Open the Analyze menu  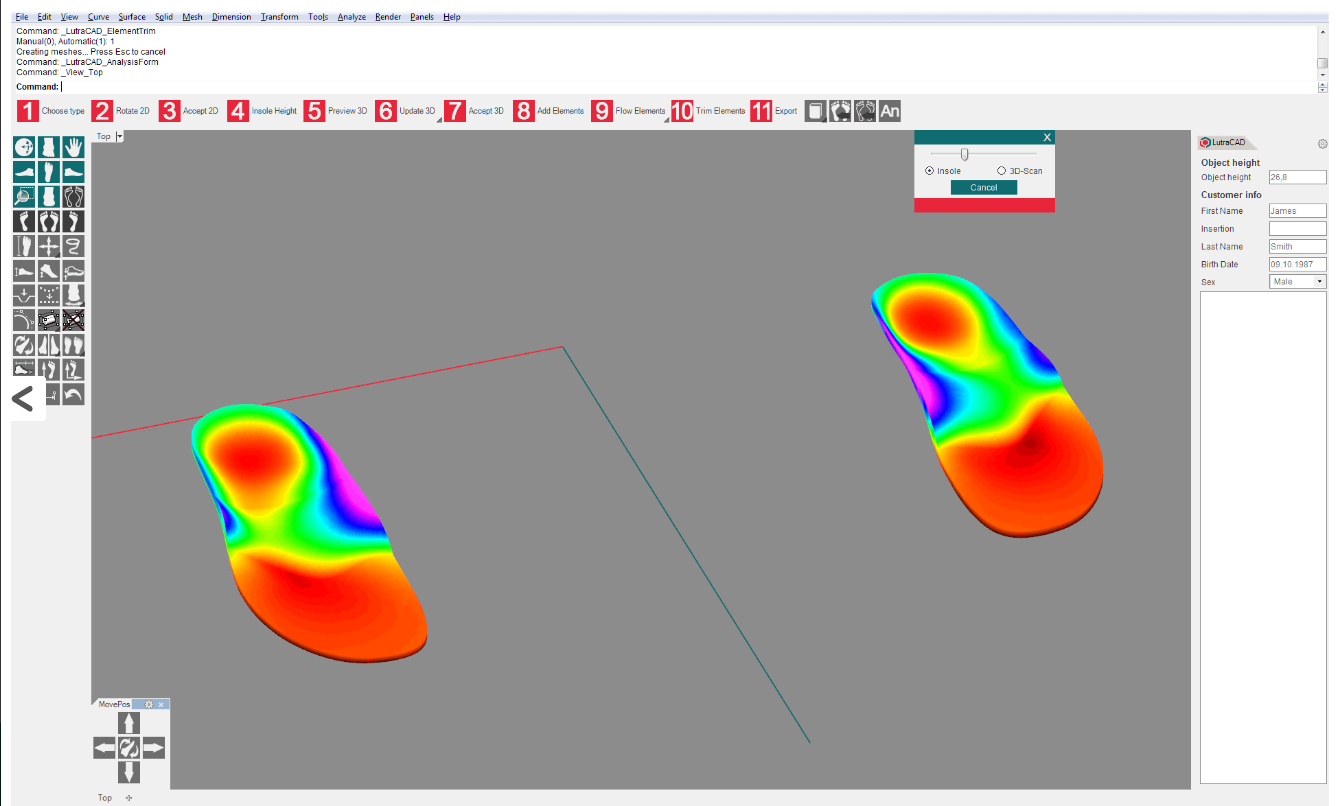click(x=351, y=16)
